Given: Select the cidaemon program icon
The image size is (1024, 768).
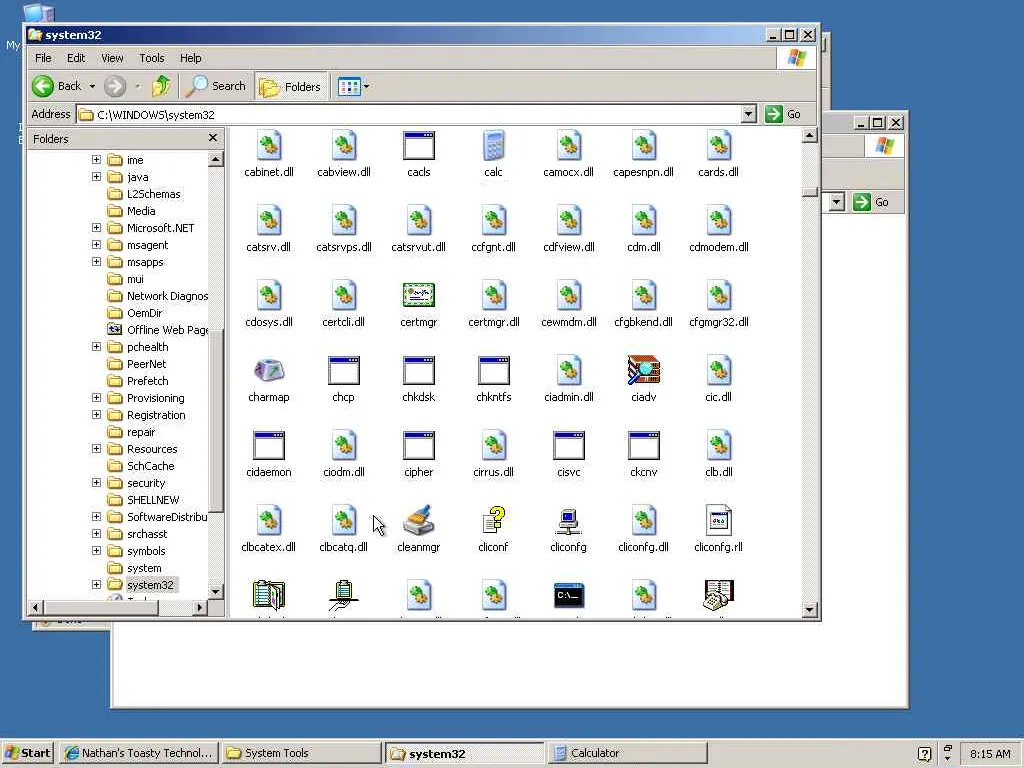Looking at the screenshot, I should (x=268, y=445).
